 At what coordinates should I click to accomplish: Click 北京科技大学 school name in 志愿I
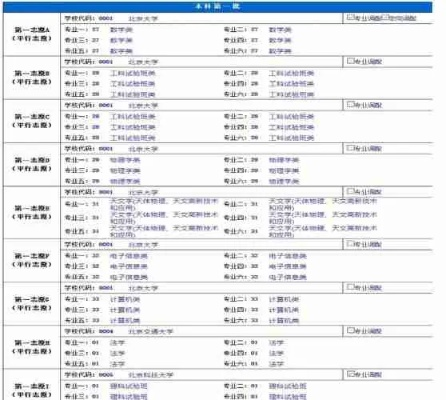pos(151,375)
